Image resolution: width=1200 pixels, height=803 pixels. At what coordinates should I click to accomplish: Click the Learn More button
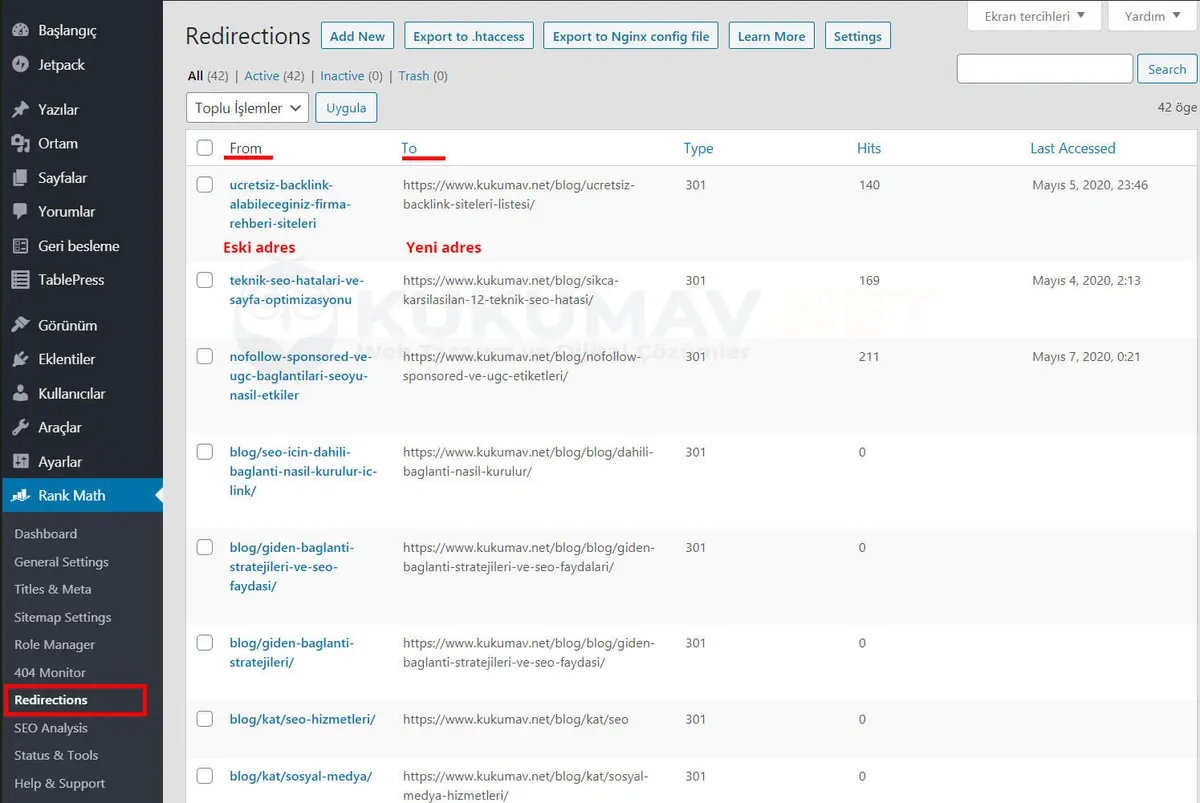(x=771, y=36)
